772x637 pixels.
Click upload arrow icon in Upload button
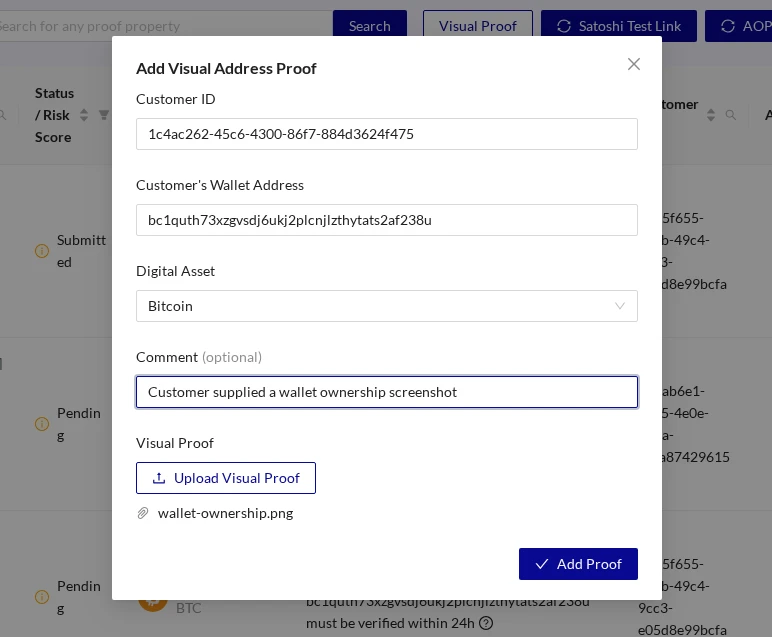pos(159,478)
